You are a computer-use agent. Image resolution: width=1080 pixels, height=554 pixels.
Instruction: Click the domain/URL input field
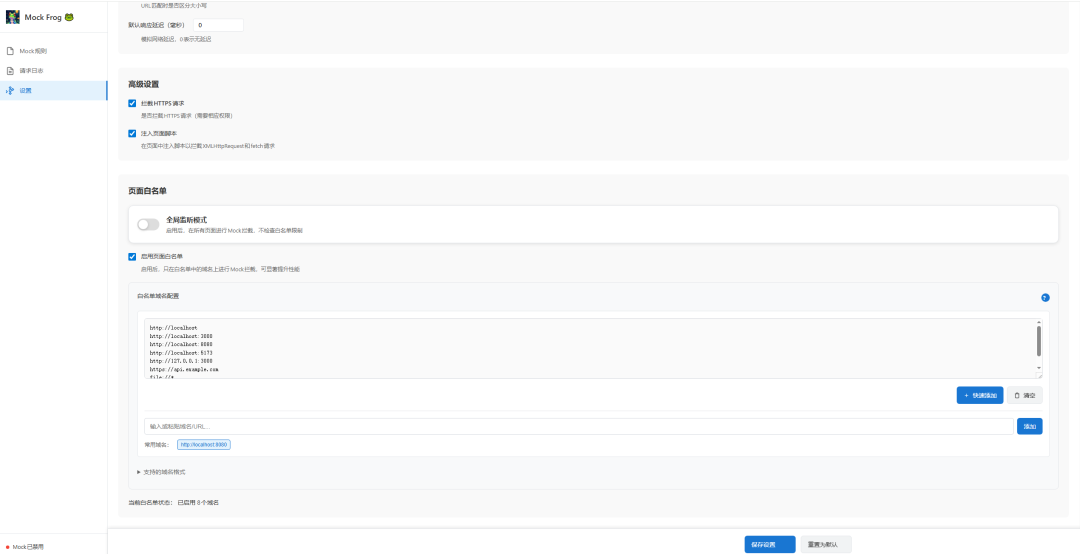(579, 427)
